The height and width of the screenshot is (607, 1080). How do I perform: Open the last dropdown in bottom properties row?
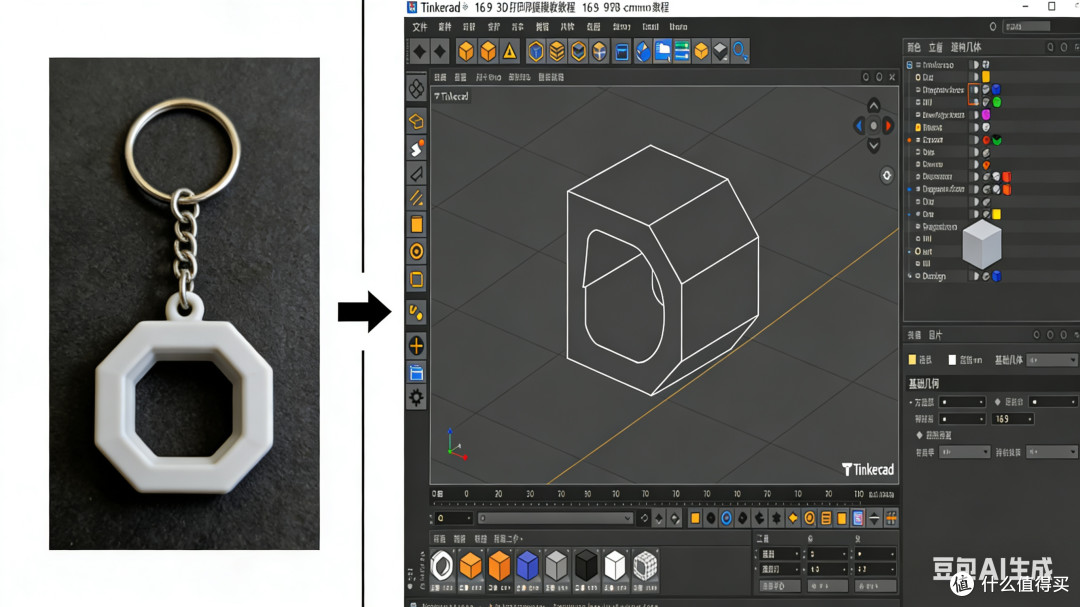tap(1051, 452)
